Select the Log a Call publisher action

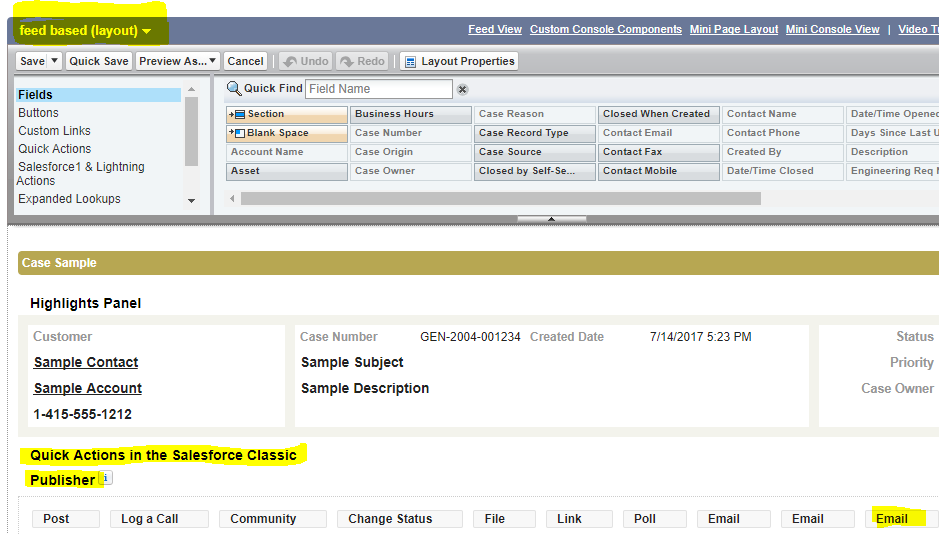[159, 518]
